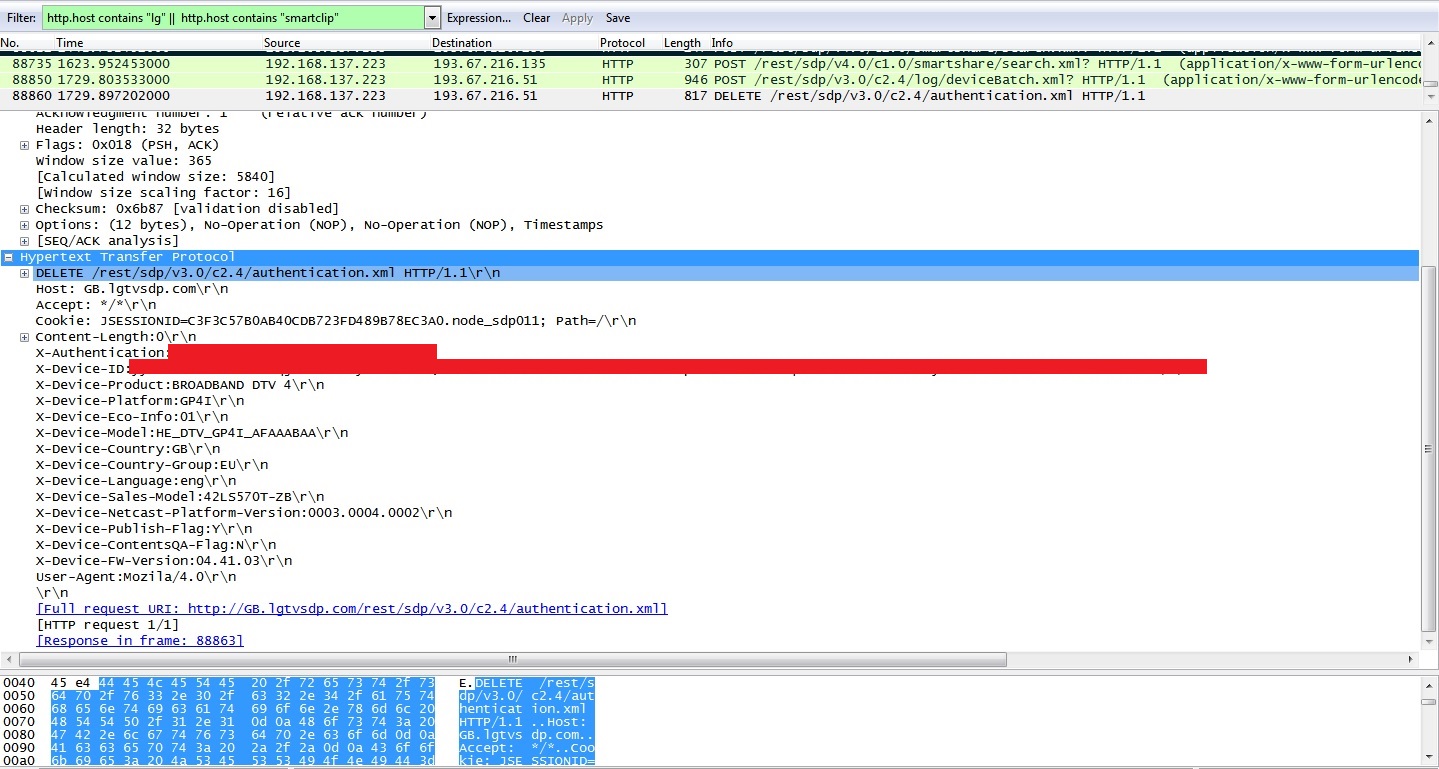The height and width of the screenshot is (769, 1439).
Task: Select X-Device-Model HE_DTV_GP4I line
Action: [x=191, y=433]
